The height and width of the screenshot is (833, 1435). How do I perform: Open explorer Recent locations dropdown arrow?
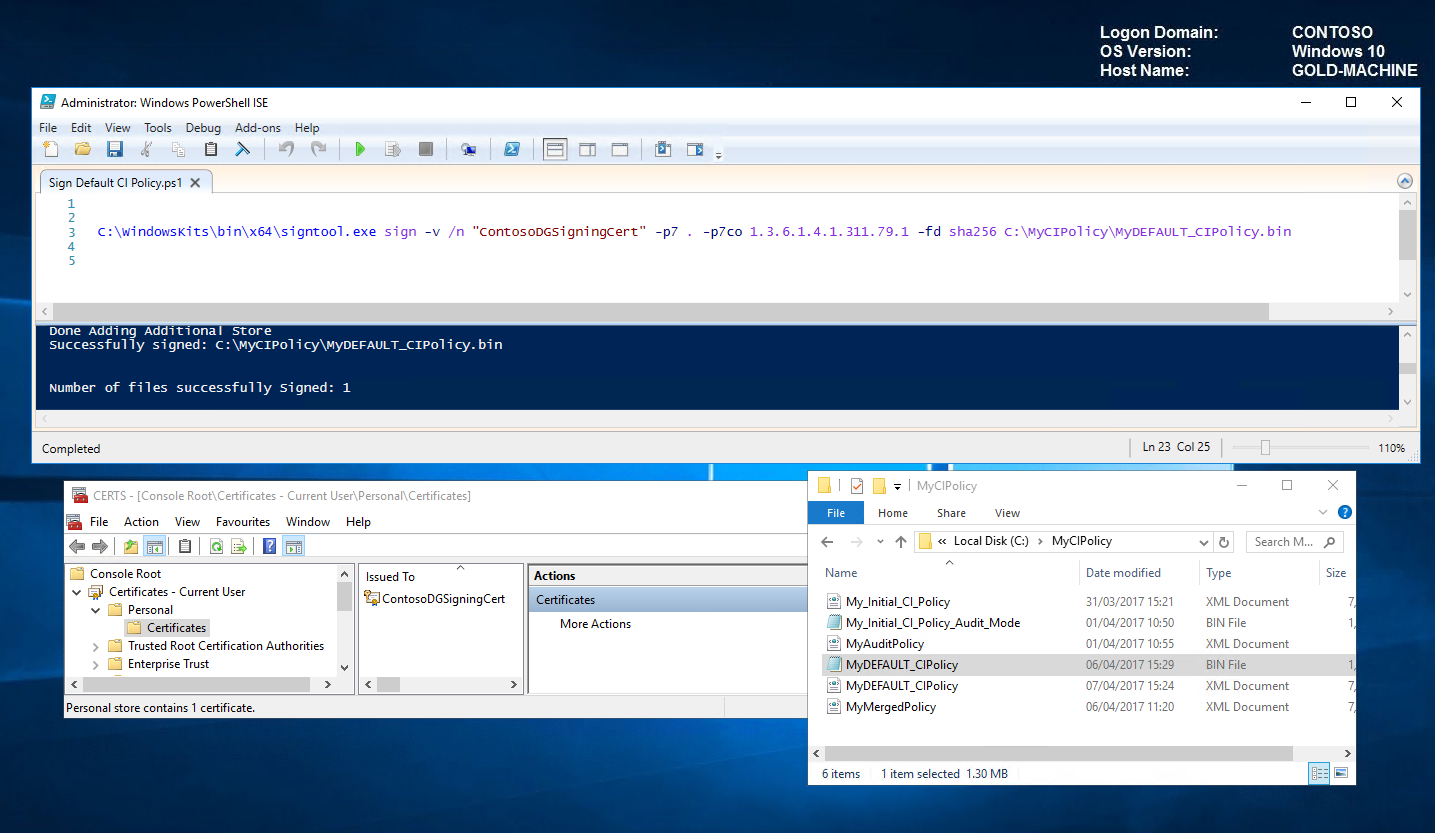click(880, 542)
